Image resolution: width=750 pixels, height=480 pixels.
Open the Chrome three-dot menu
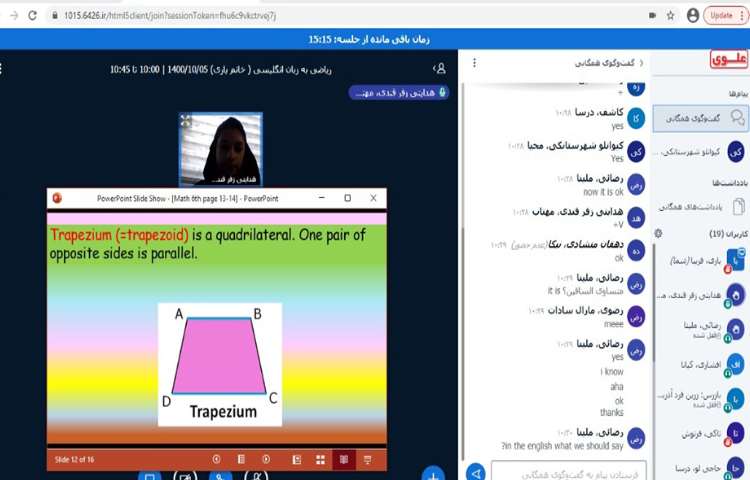[743, 15]
